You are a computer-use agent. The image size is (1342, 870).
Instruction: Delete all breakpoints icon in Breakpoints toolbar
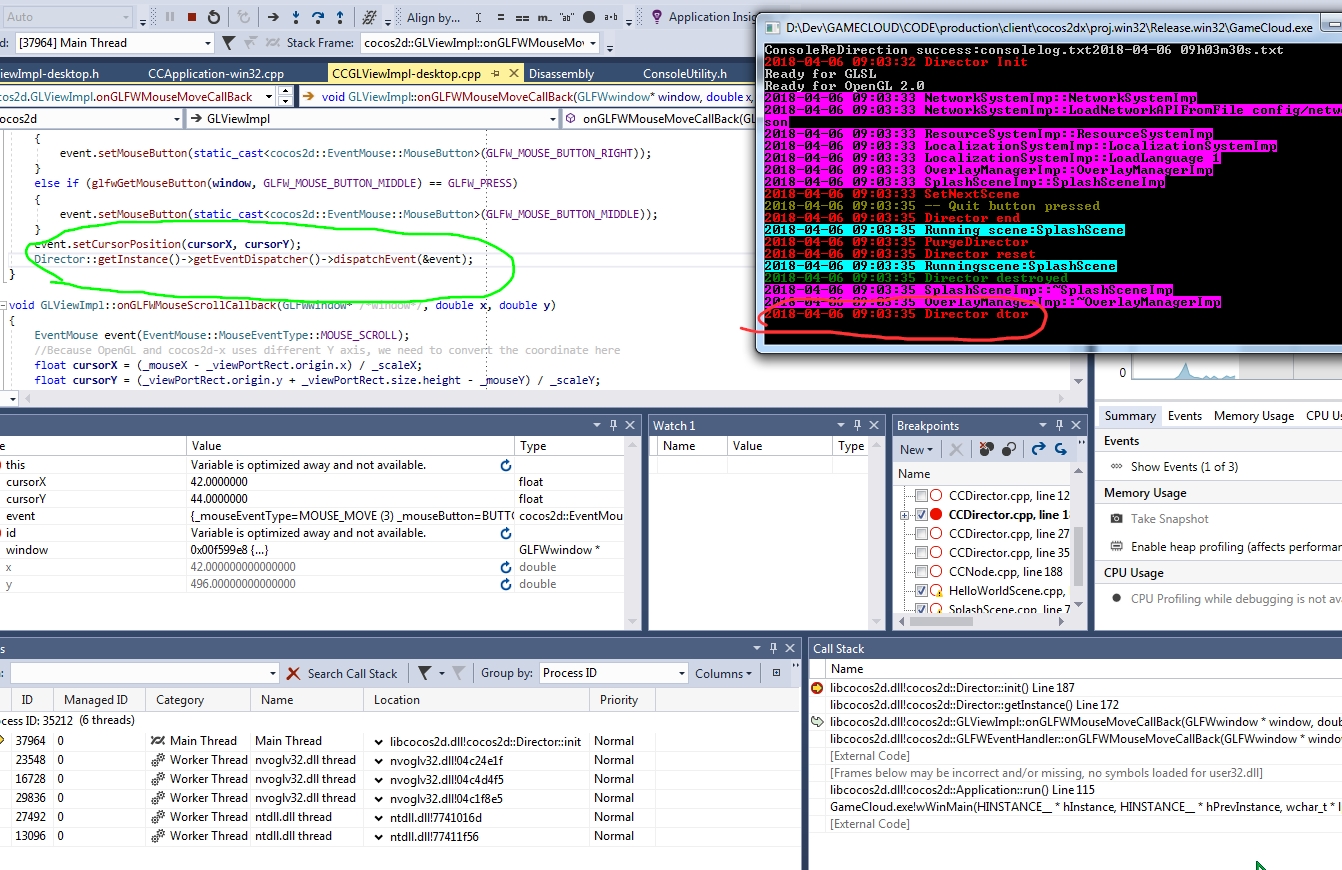(x=986, y=450)
